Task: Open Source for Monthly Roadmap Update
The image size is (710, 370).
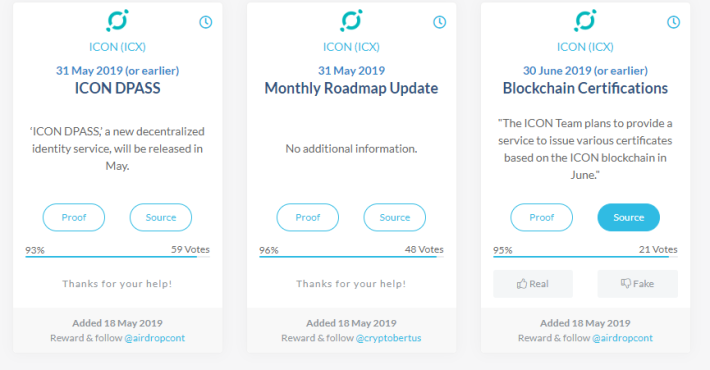Action: coord(394,217)
